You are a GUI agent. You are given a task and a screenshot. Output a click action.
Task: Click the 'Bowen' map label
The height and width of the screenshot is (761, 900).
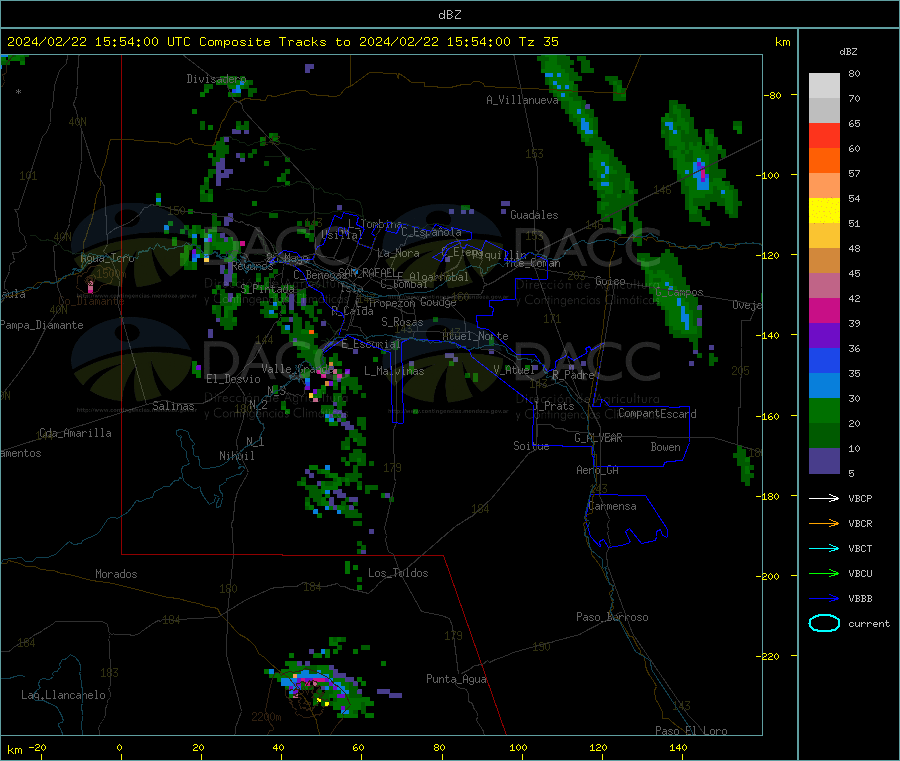[665, 446]
